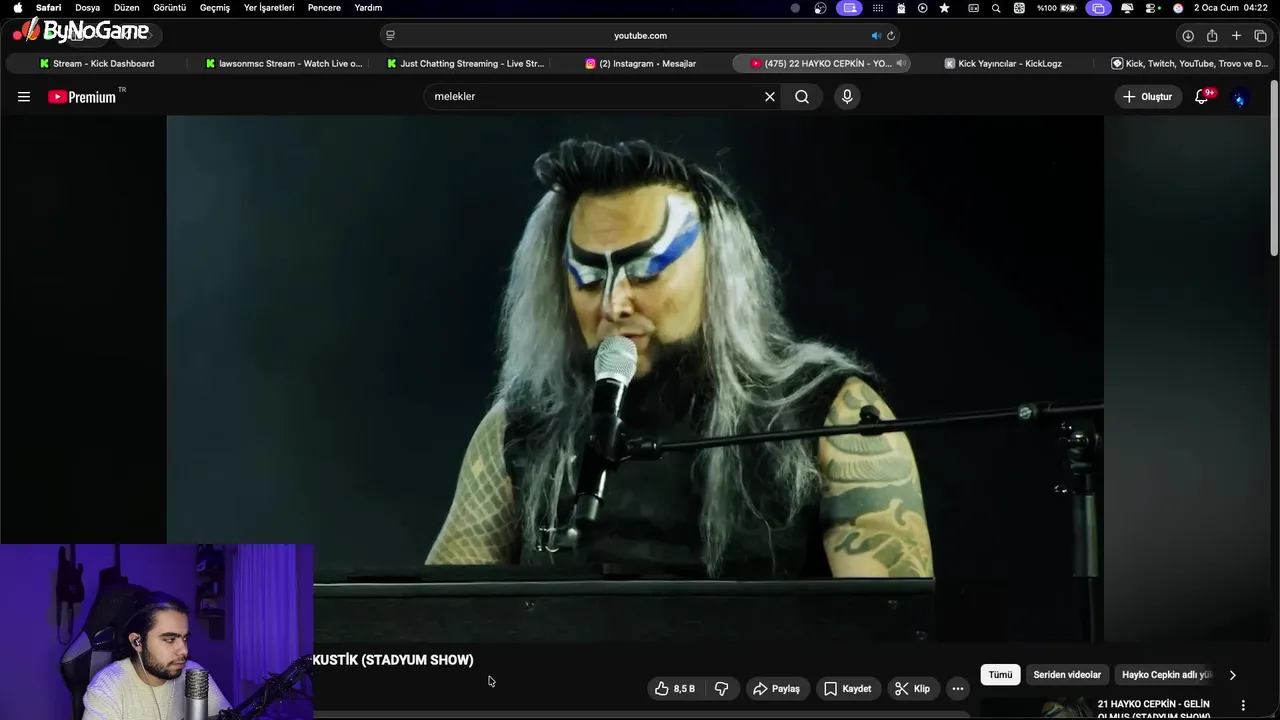Open a new Safari tab

[x=1236, y=36]
